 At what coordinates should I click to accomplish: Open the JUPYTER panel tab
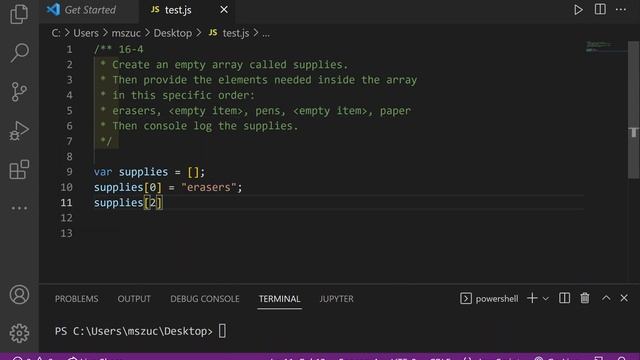(336, 299)
